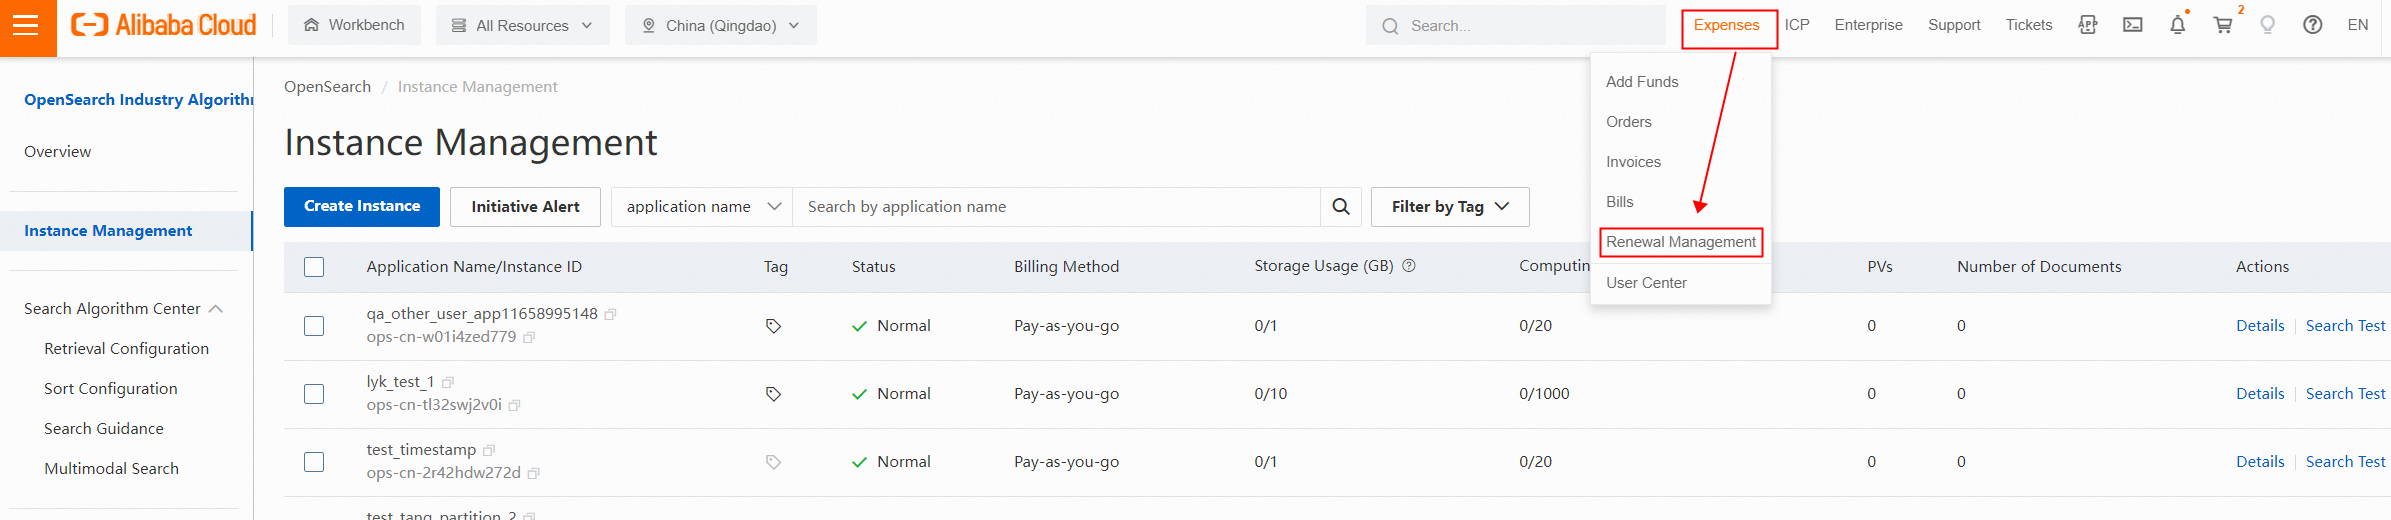Open the Support header menu

[1954, 25]
